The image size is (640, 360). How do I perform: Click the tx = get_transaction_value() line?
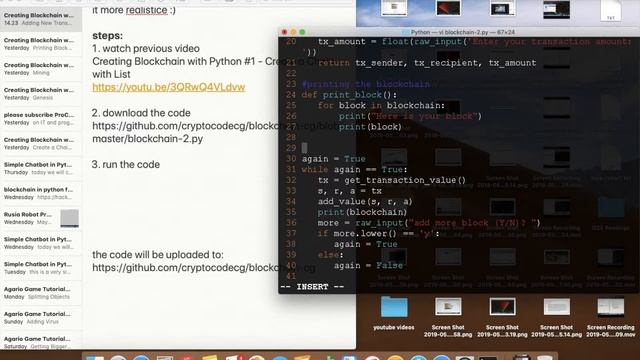[x=391, y=180]
